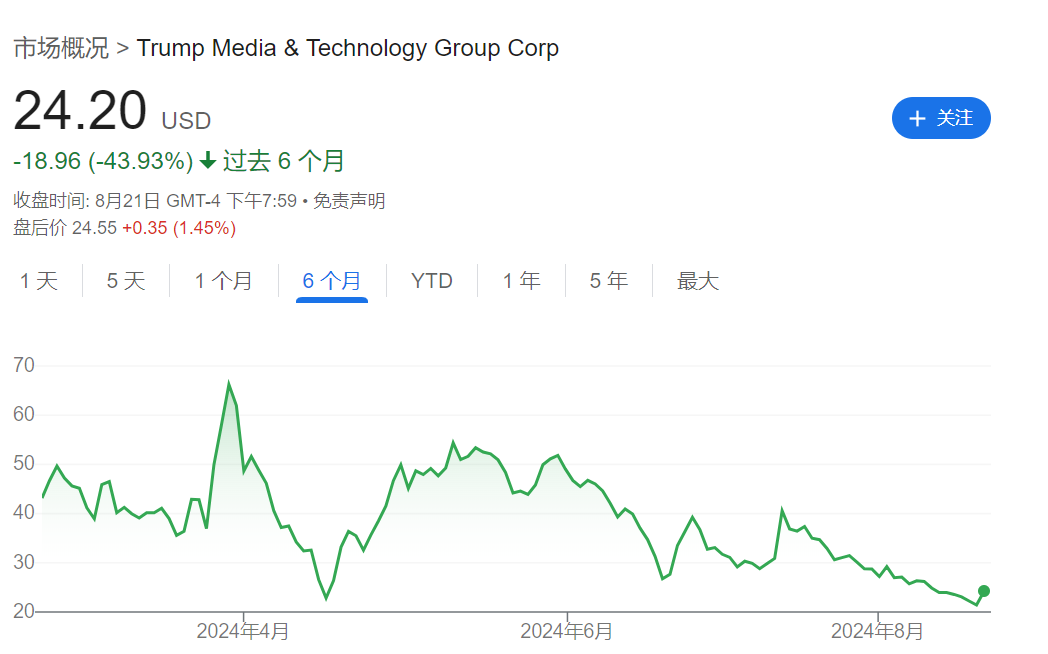The height and width of the screenshot is (654, 1048).
Task: Click the chart's peak near 70 mark
Action: tap(229, 382)
